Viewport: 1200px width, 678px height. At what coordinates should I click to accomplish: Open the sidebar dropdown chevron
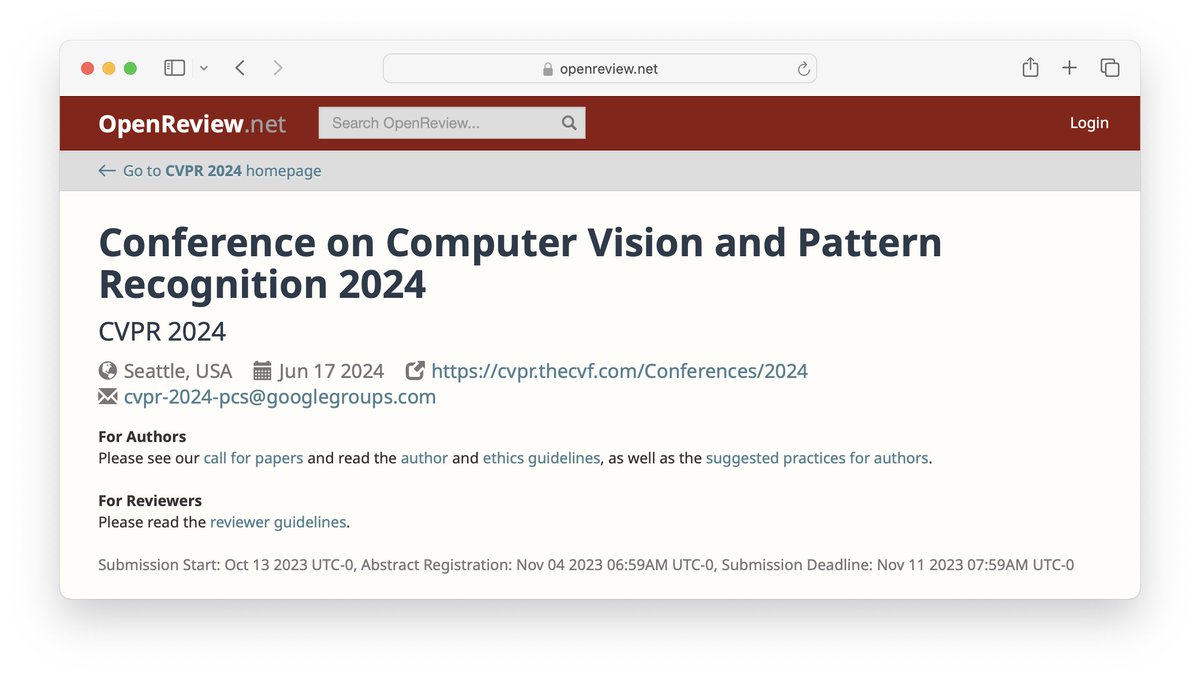pyautogui.click(x=204, y=68)
